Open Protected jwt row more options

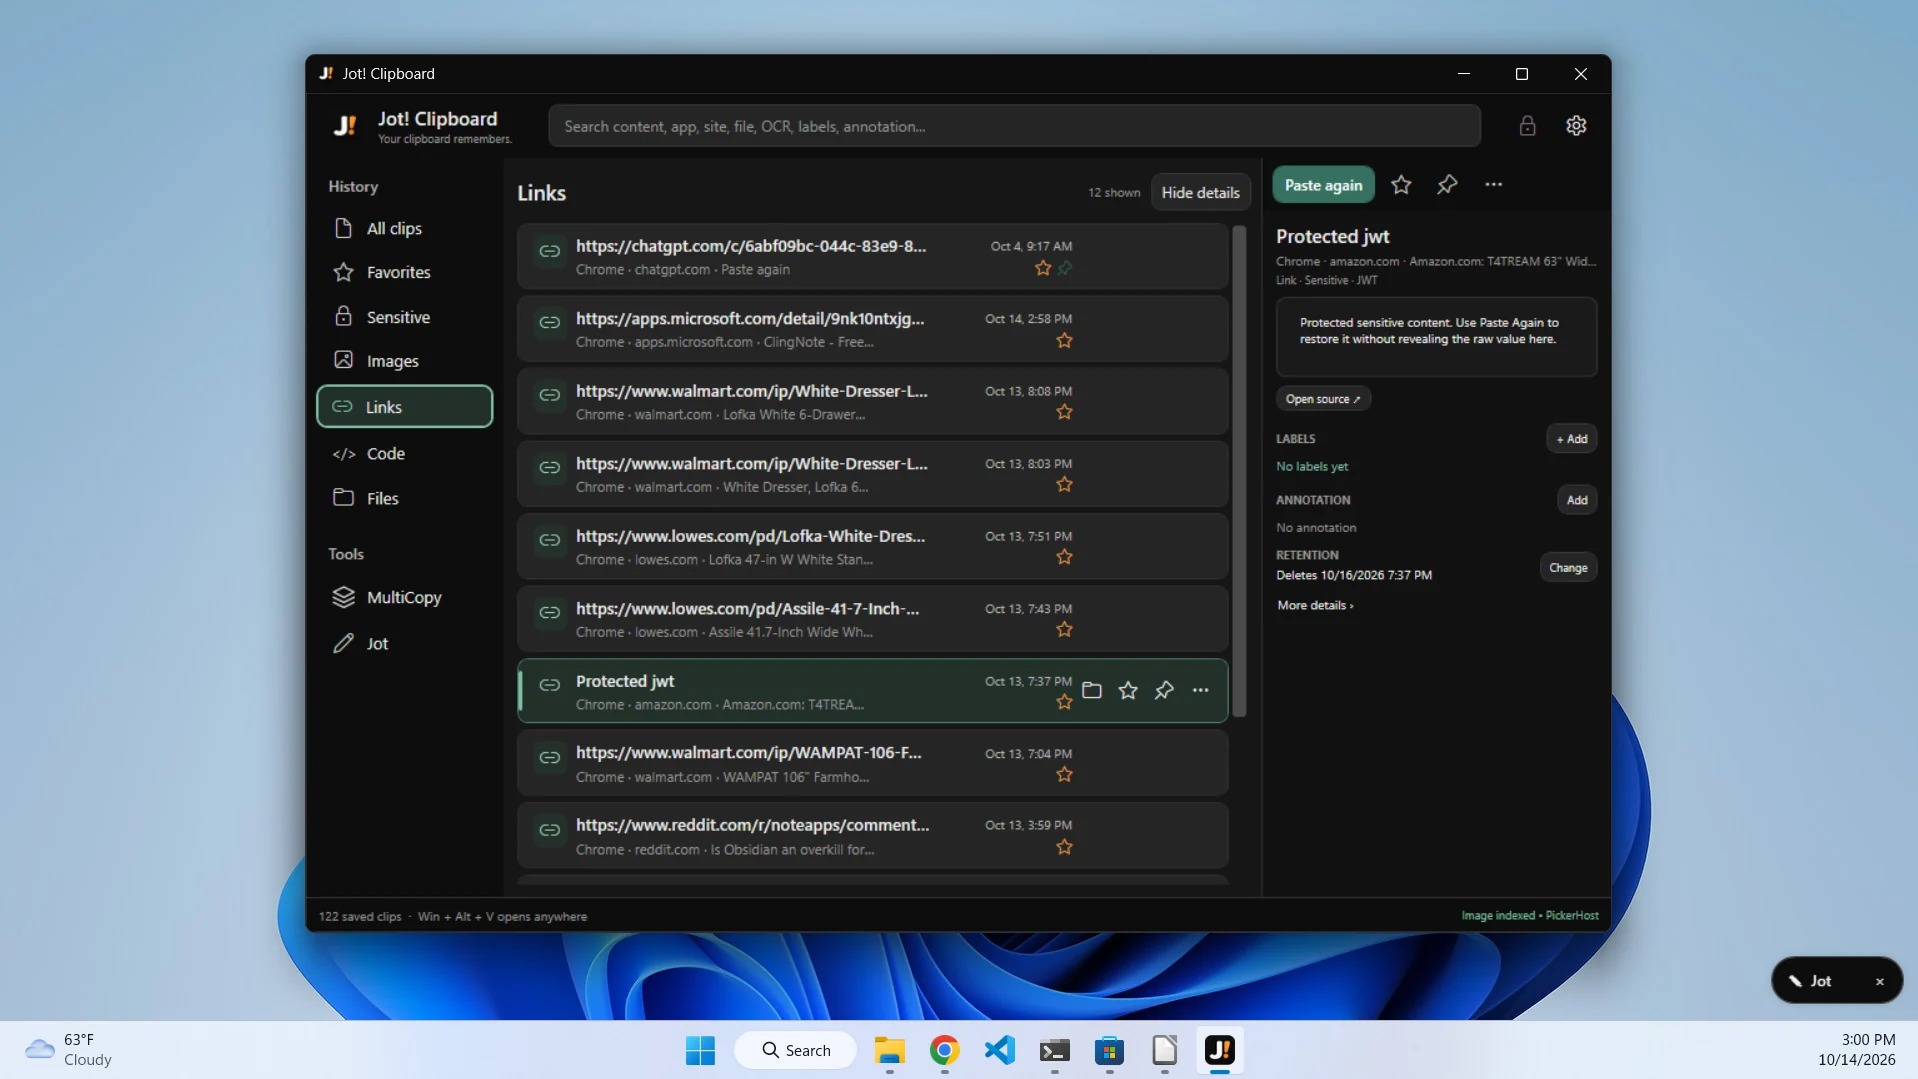coord(1200,690)
